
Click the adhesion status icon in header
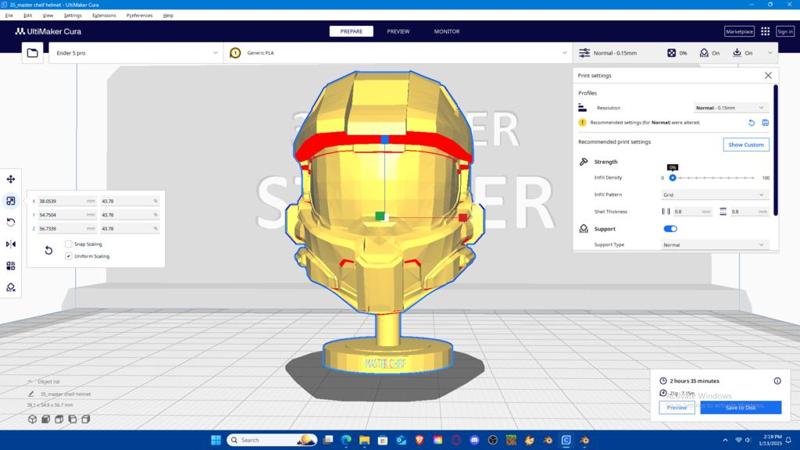pos(737,53)
